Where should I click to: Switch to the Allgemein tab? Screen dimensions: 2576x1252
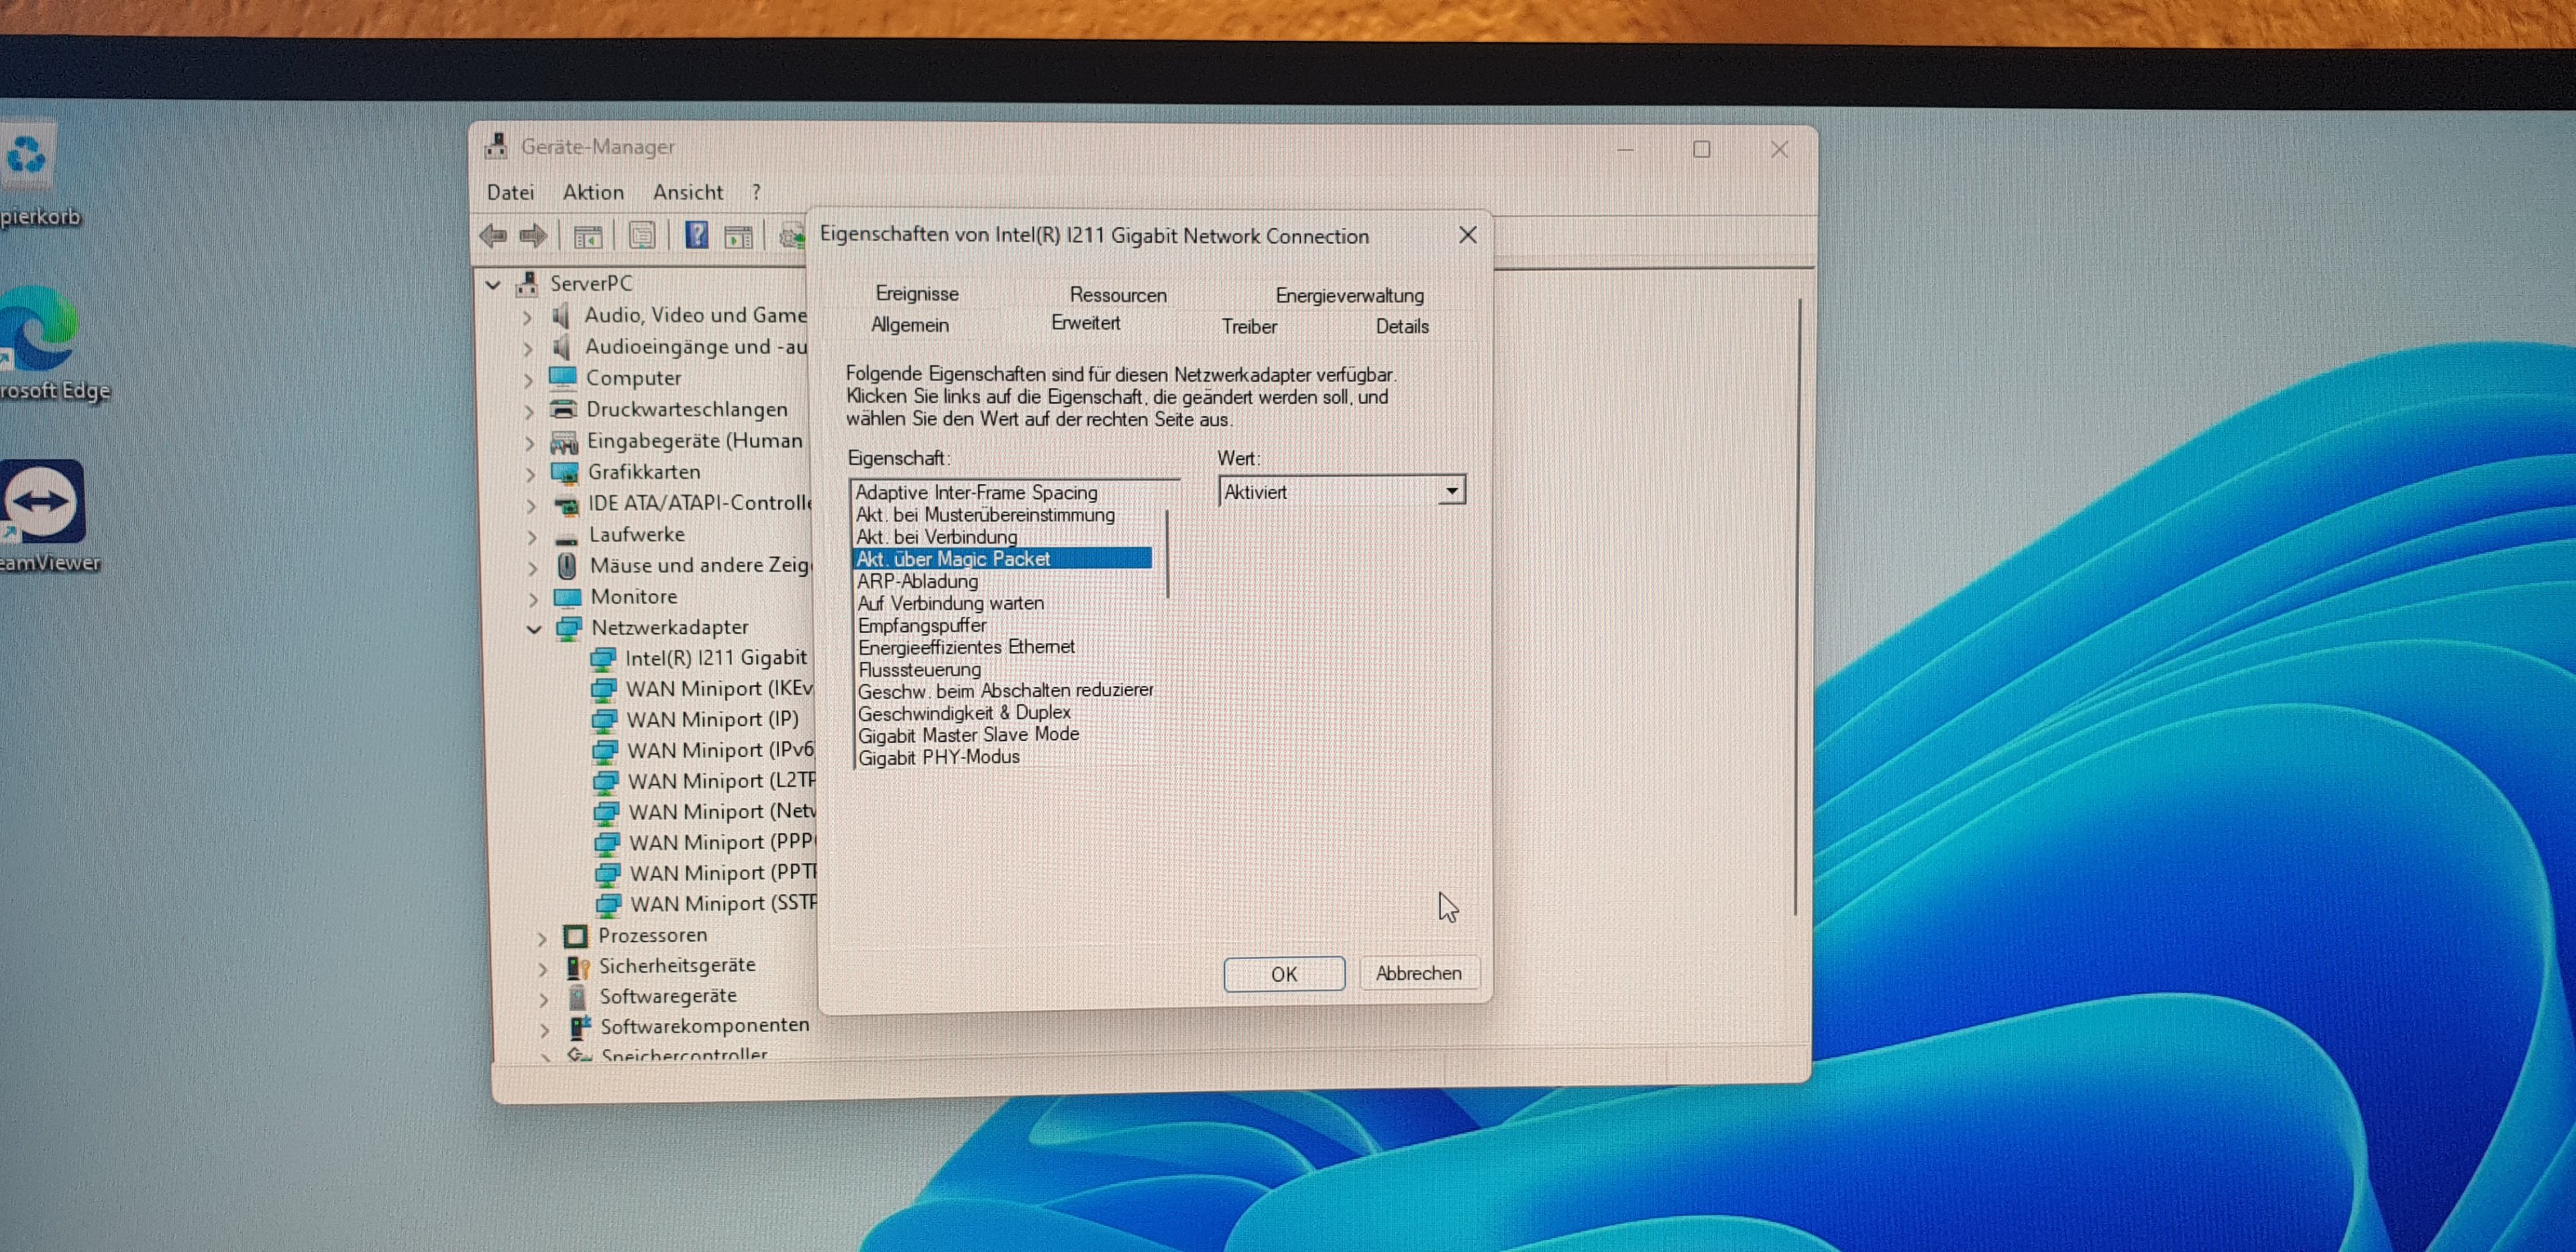[x=910, y=325]
